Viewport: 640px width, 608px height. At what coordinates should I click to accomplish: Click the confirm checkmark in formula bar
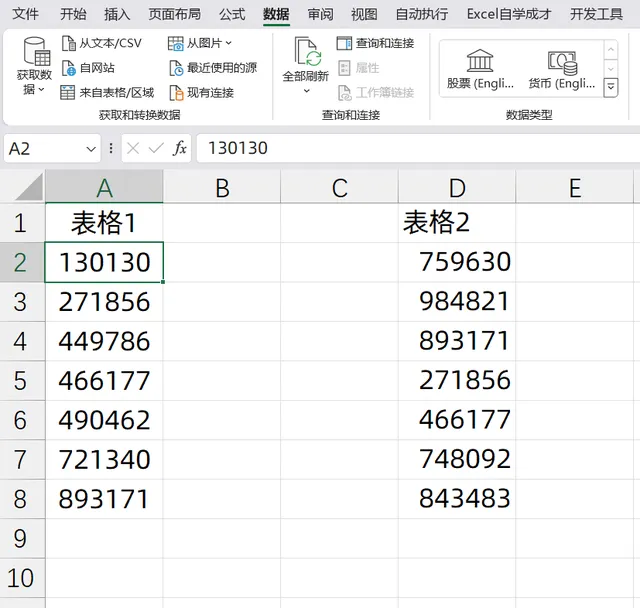(x=156, y=148)
